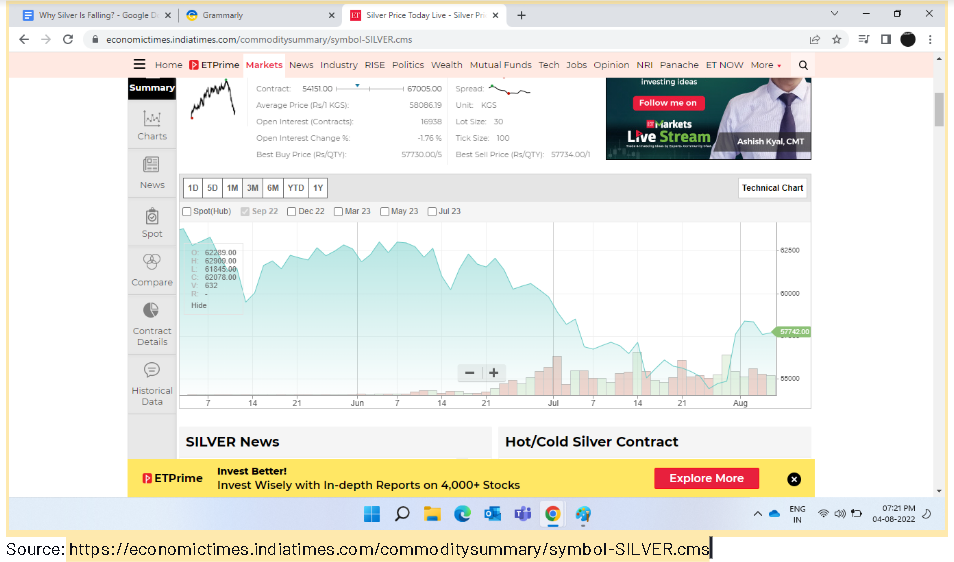Close the ETPrime banner ad
The image size is (954, 562).
[794, 479]
